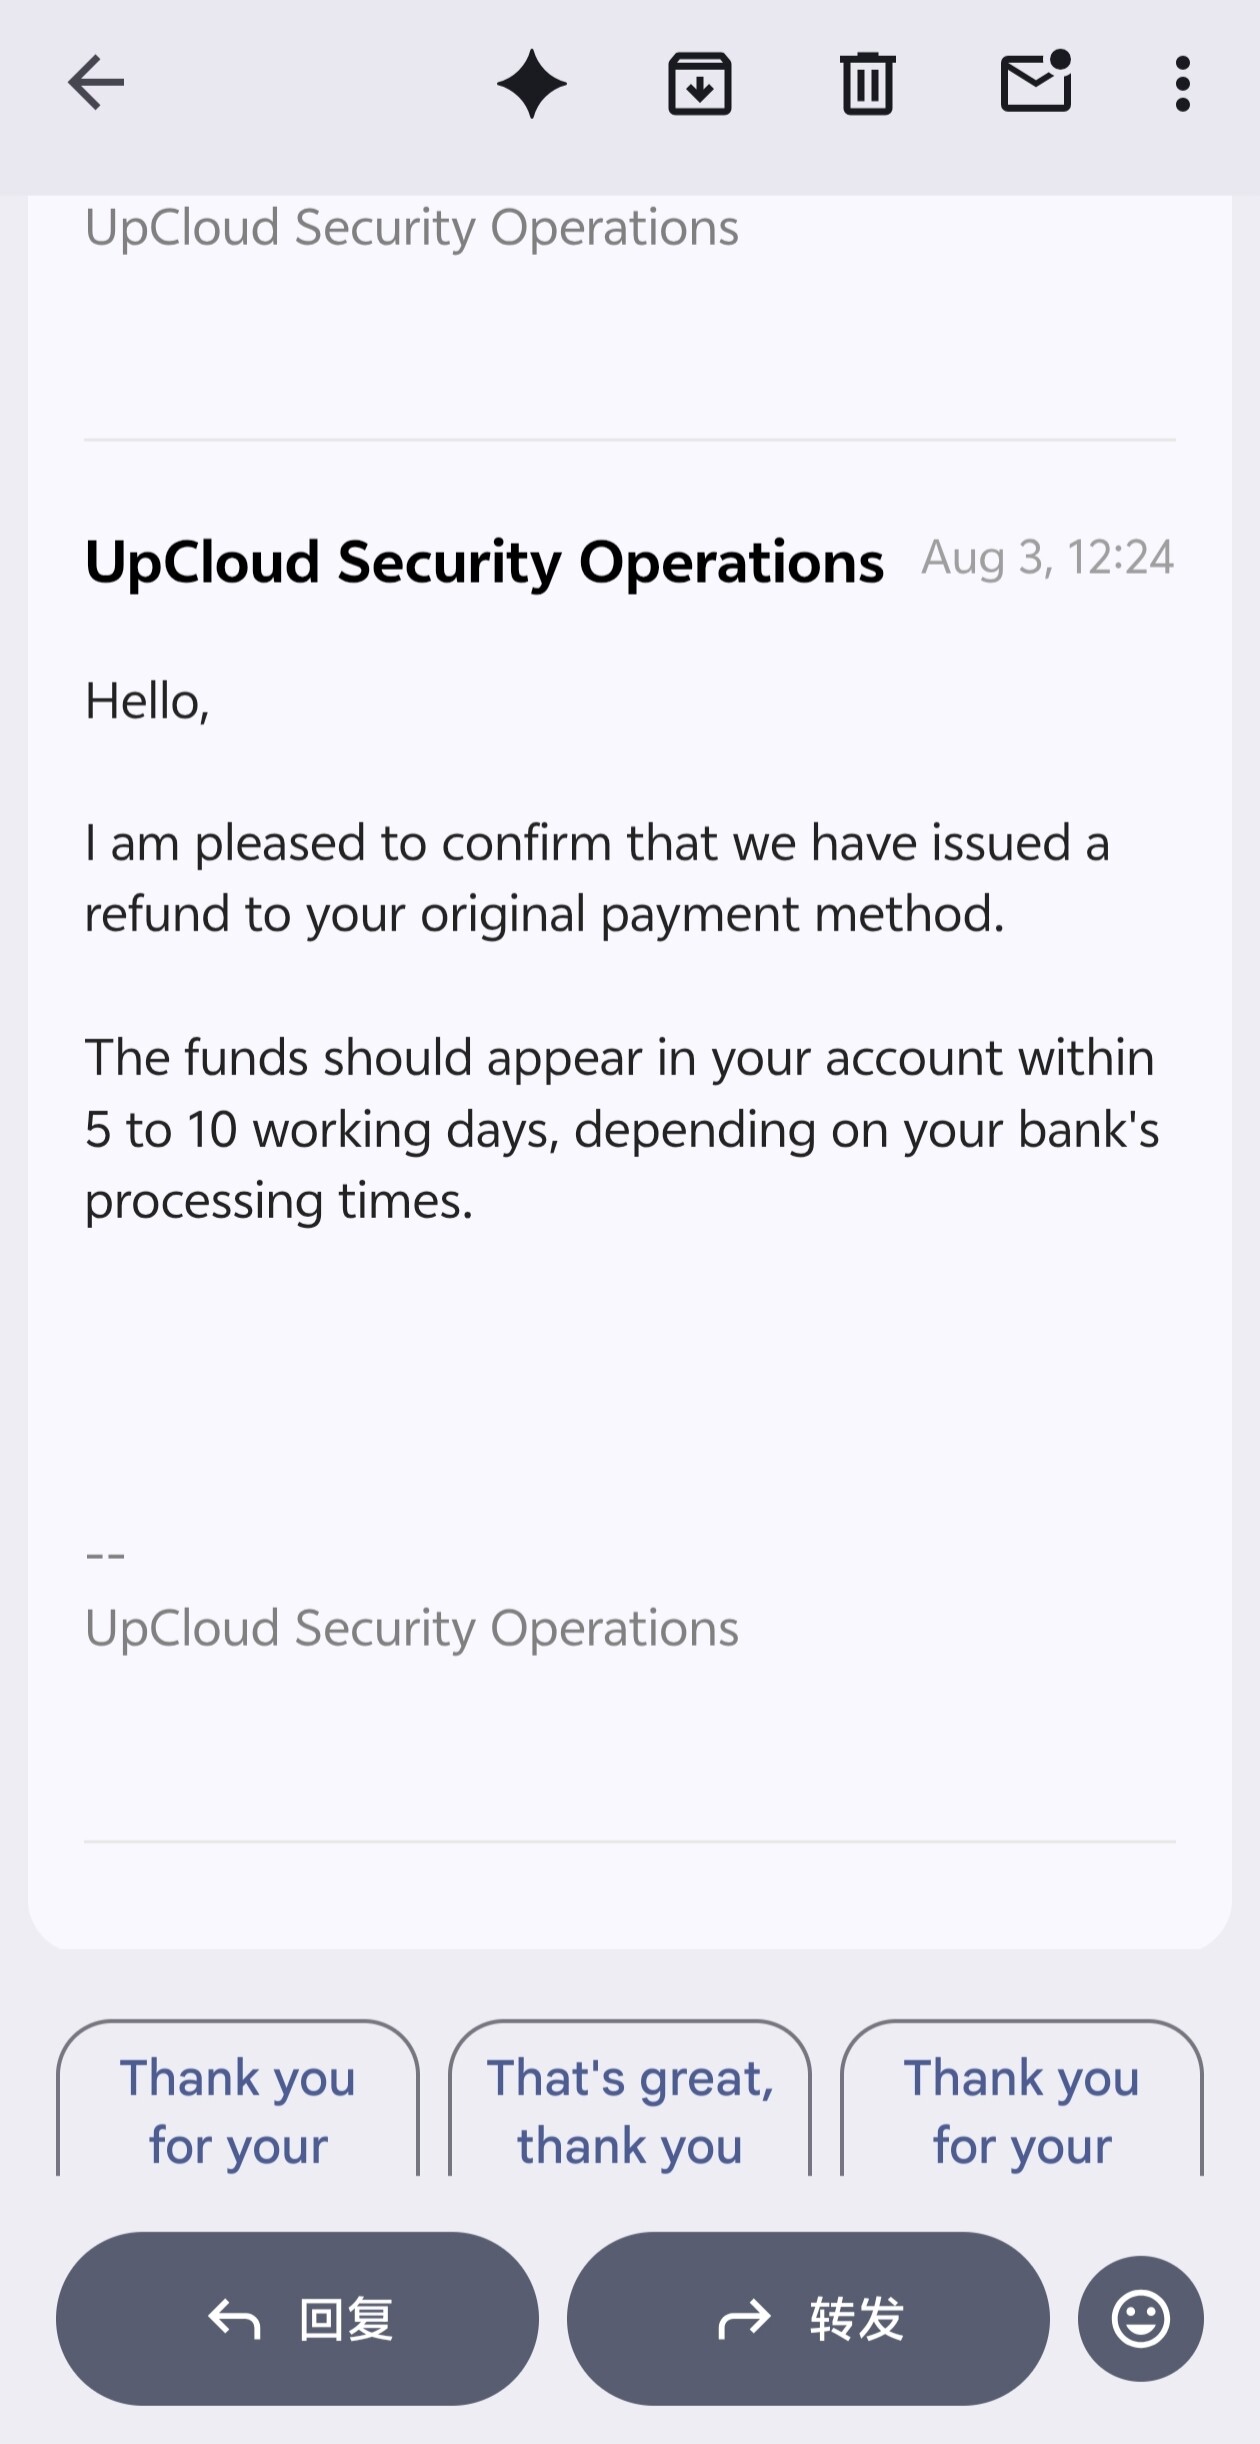Viewport: 1260px width, 2444px height.
Task: Tap the 转发 forward button
Action: pos(808,2318)
